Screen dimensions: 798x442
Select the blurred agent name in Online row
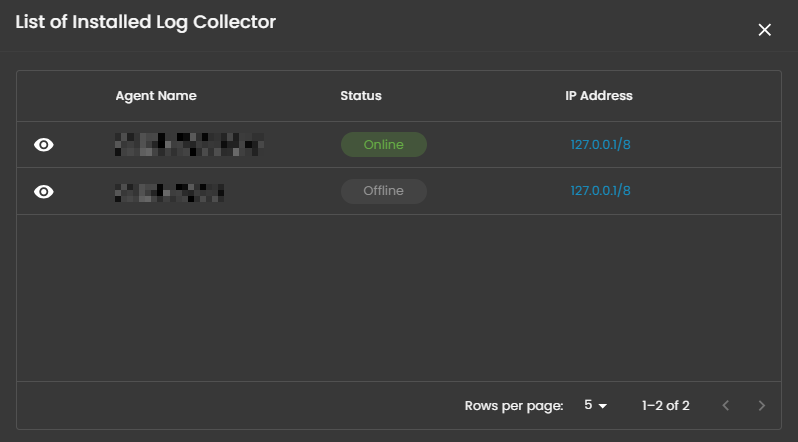189,145
